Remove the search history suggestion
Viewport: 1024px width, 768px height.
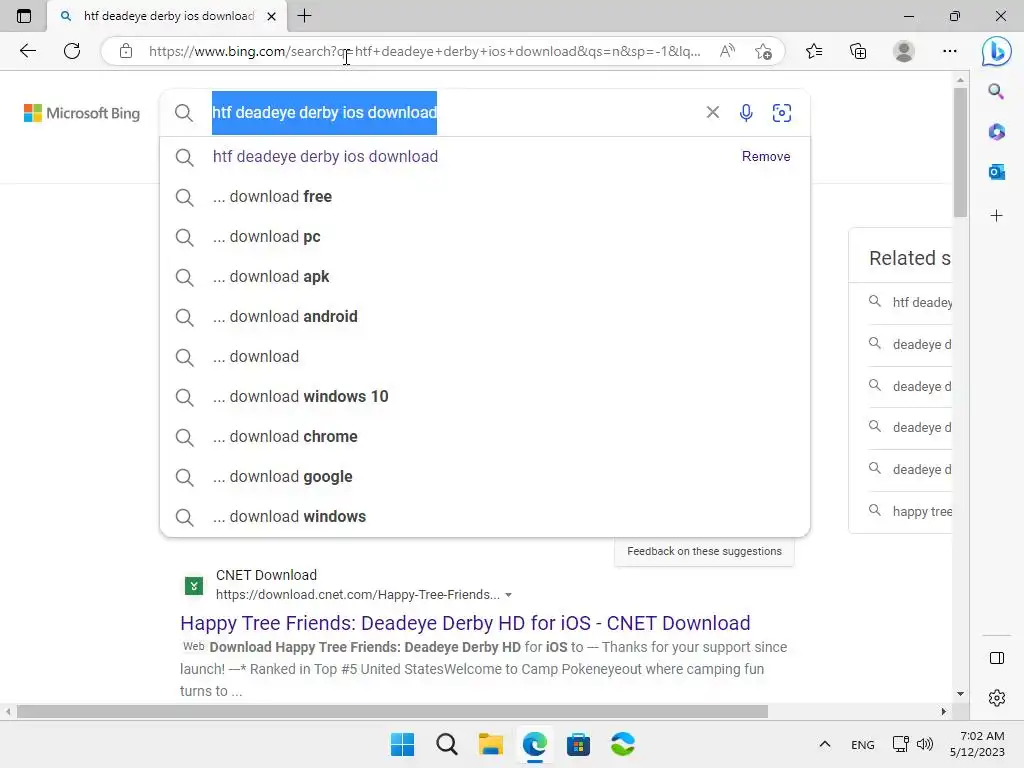tap(765, 156)
